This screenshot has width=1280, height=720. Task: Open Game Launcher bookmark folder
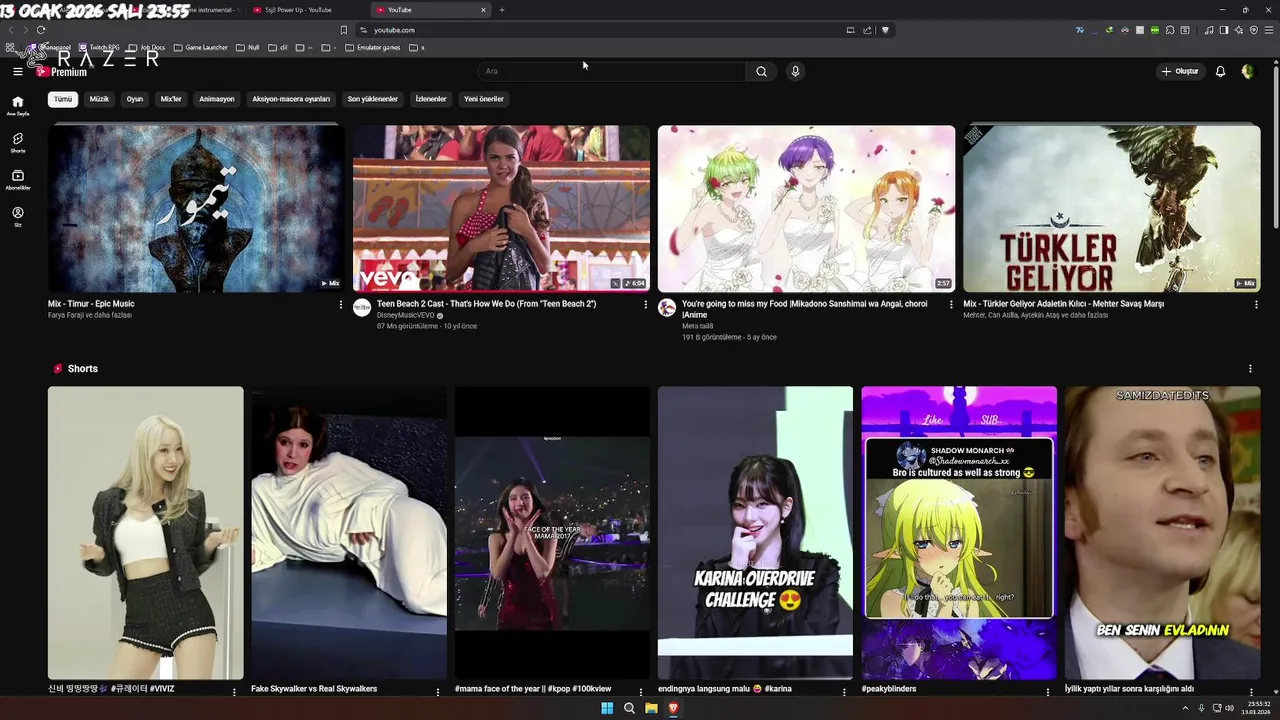click(x=200, y=47)
